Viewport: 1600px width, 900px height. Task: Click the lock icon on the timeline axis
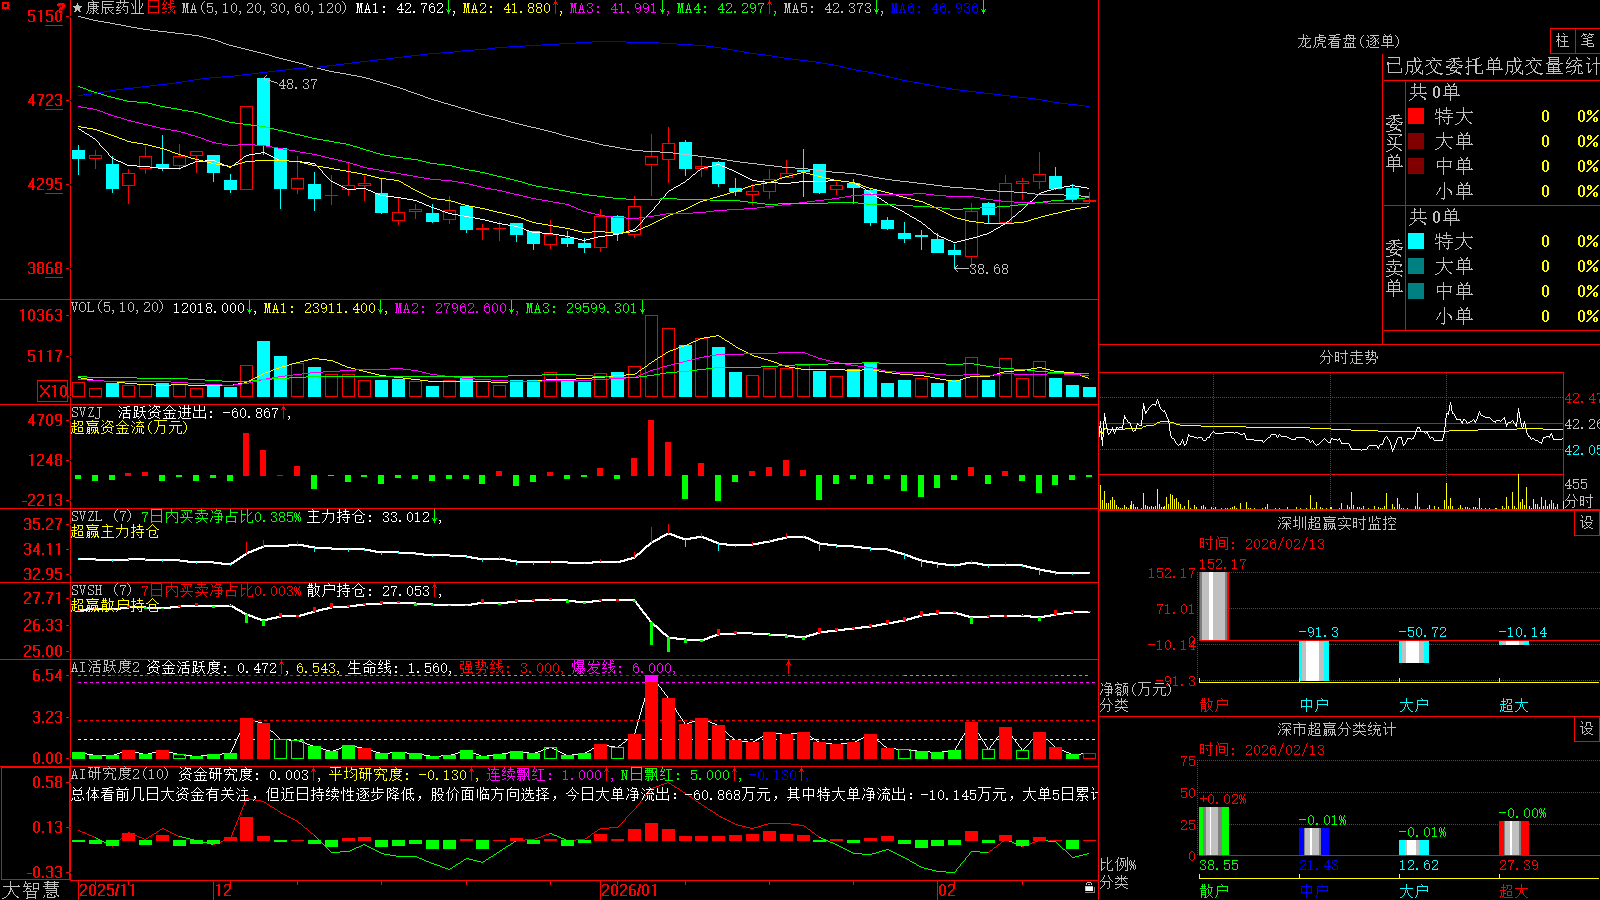point(1089,888)
